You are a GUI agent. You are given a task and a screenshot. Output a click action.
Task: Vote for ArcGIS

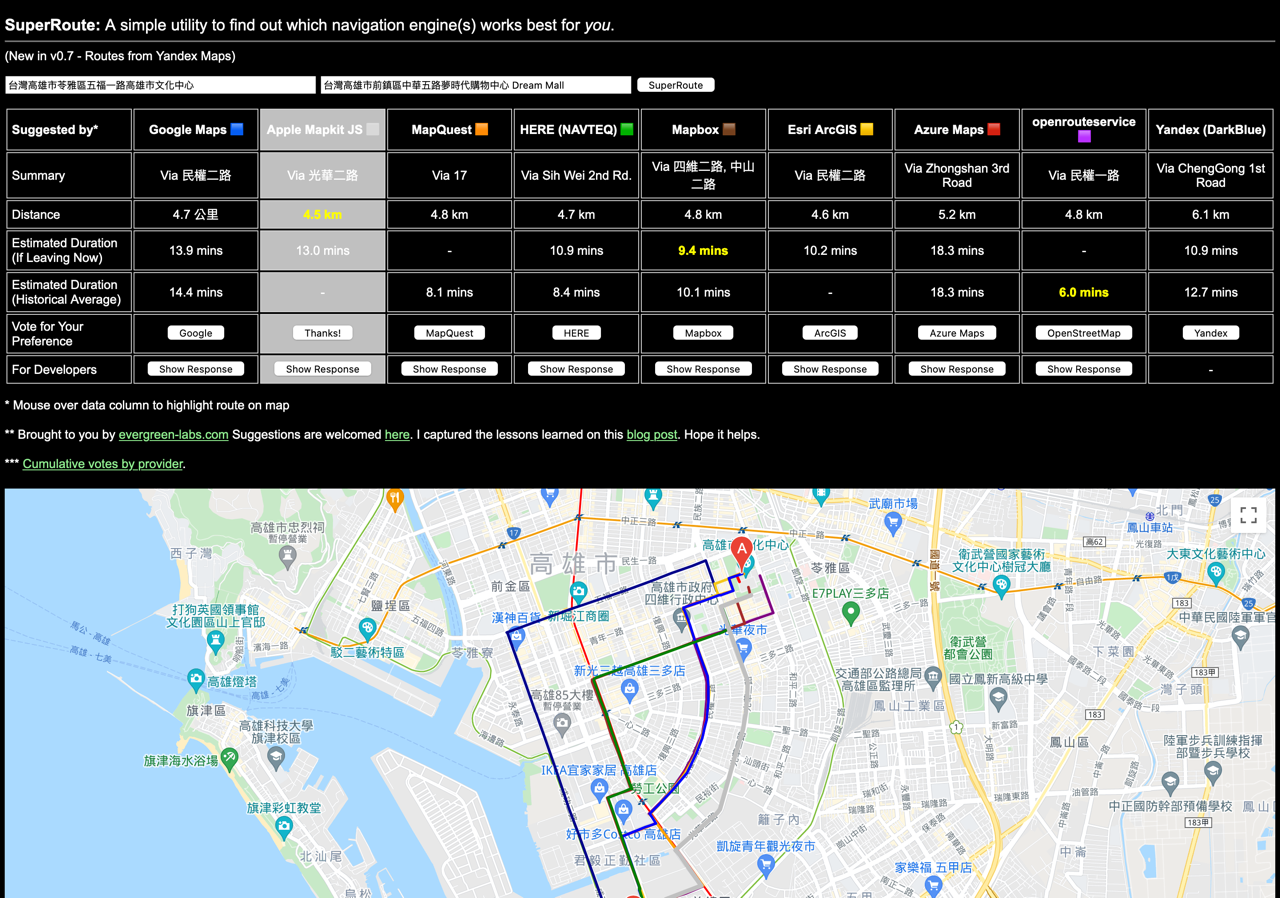coord(830,333)
